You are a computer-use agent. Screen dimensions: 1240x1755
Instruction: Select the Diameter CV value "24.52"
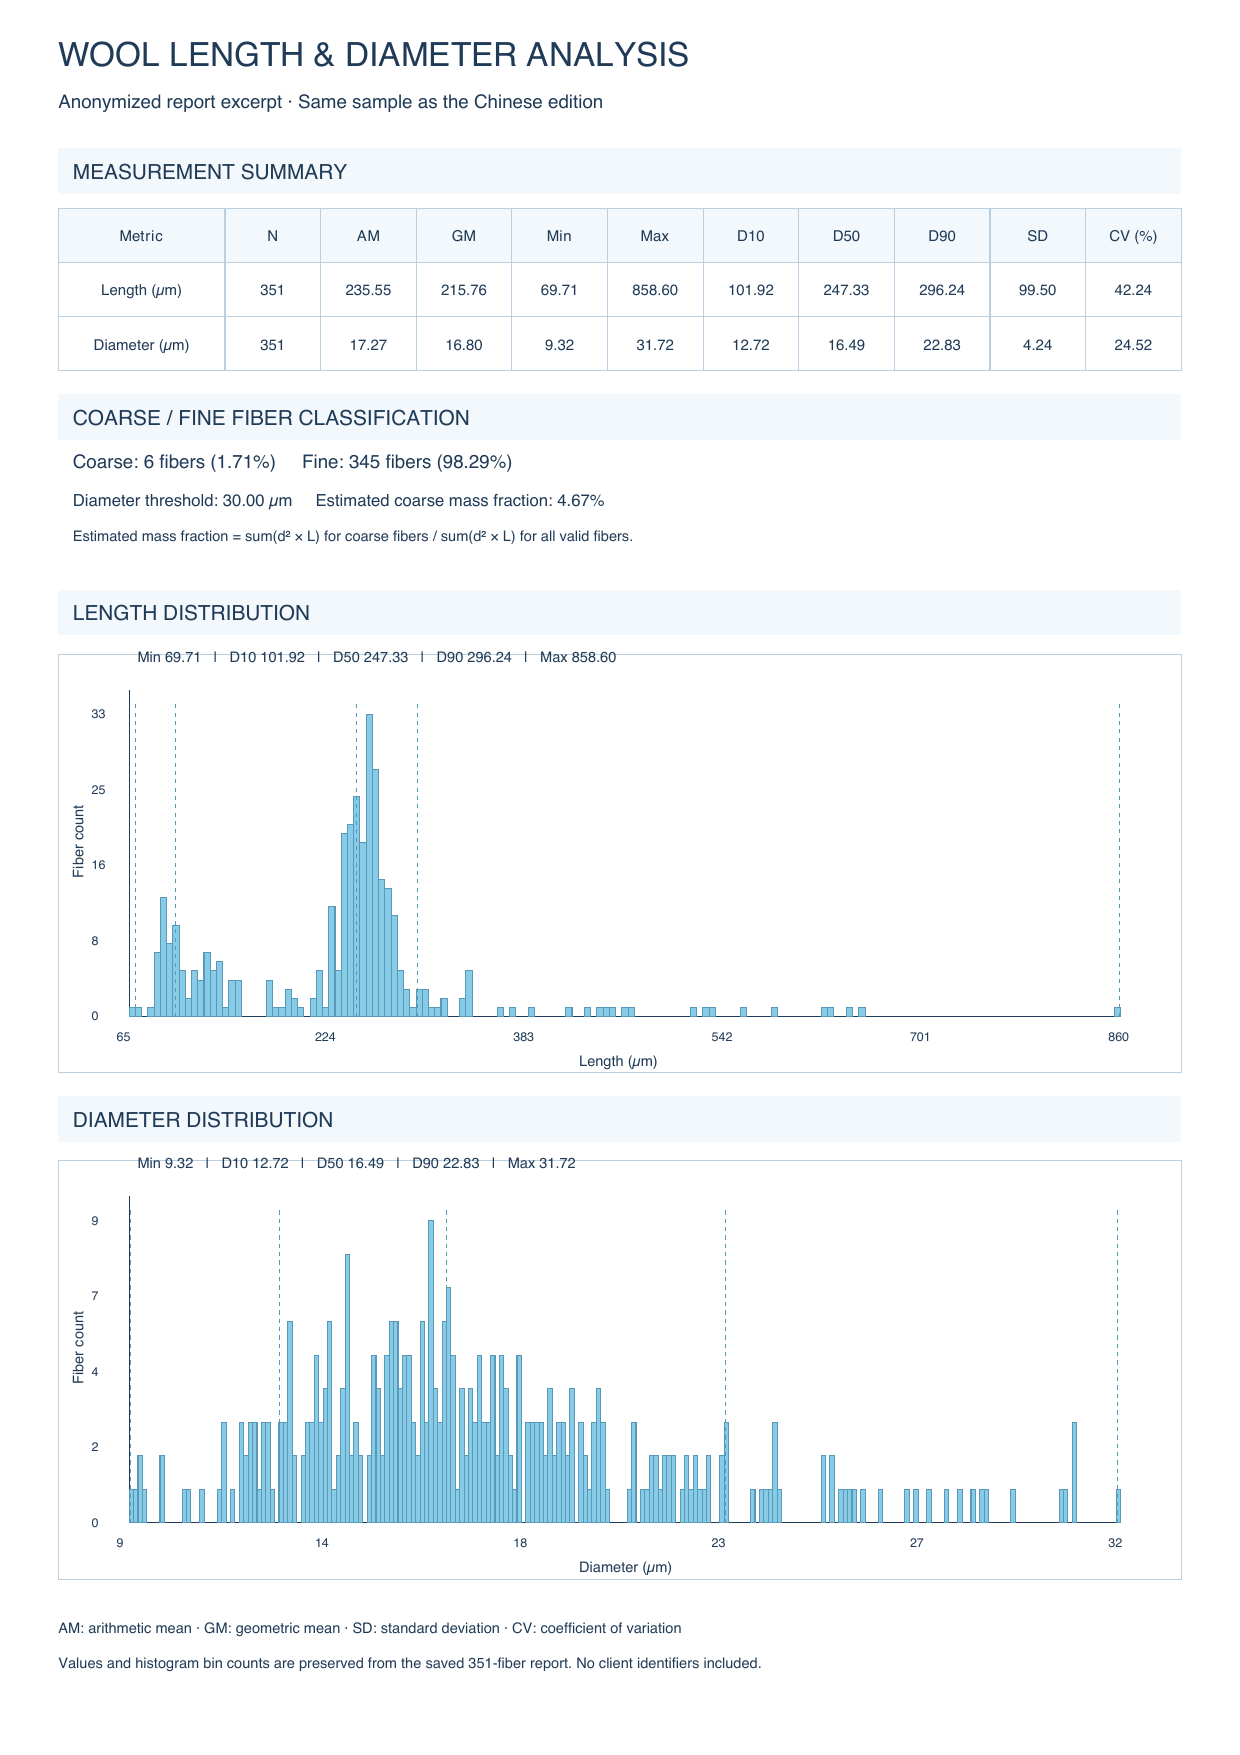point(1133,345)
